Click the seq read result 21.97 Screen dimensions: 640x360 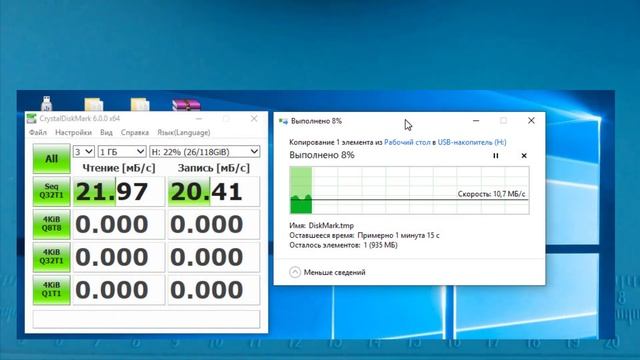119,191
